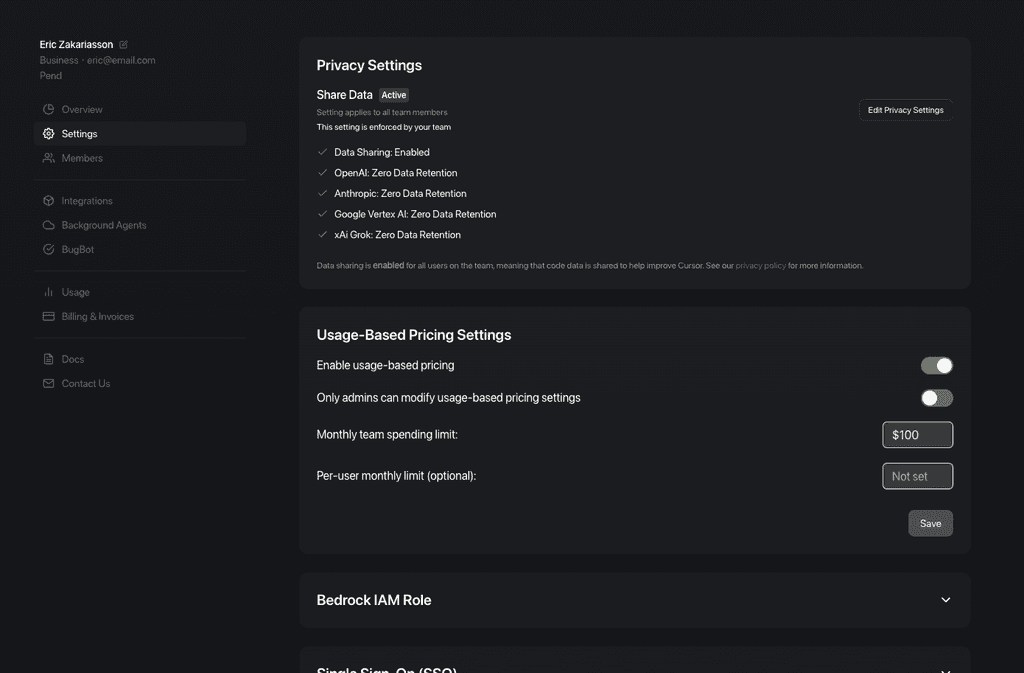
Task: Click the Background Agents cloud icon
Action: pyautogui.click(x=48, y=224)
